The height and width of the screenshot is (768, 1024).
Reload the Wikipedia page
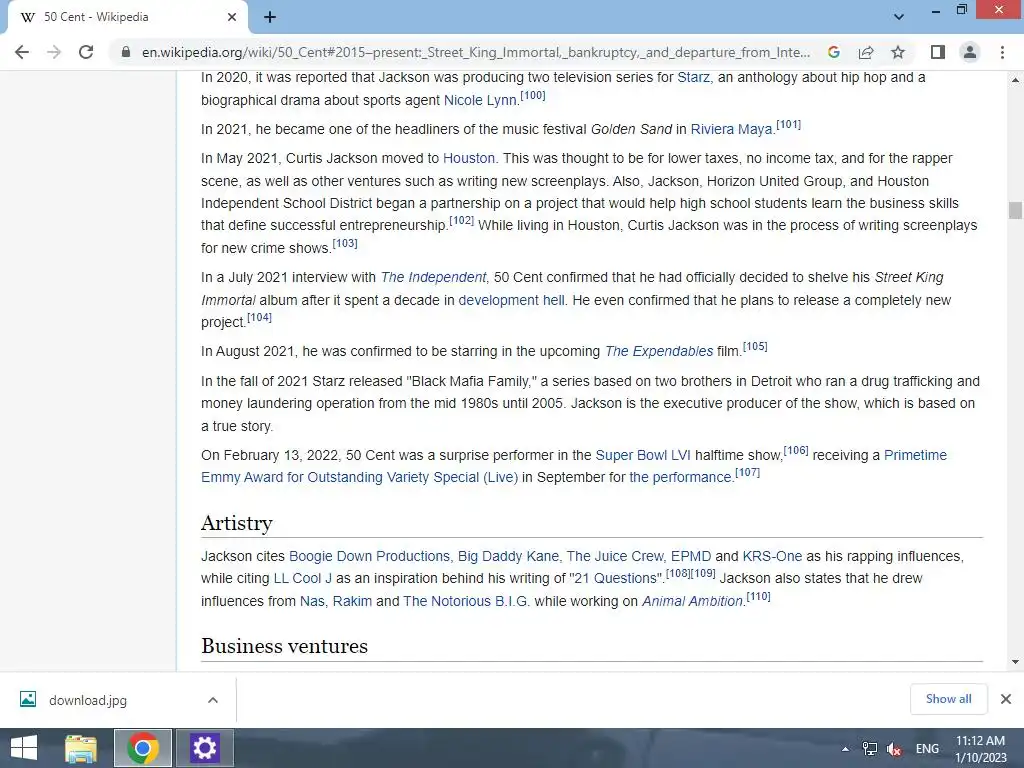86,52
